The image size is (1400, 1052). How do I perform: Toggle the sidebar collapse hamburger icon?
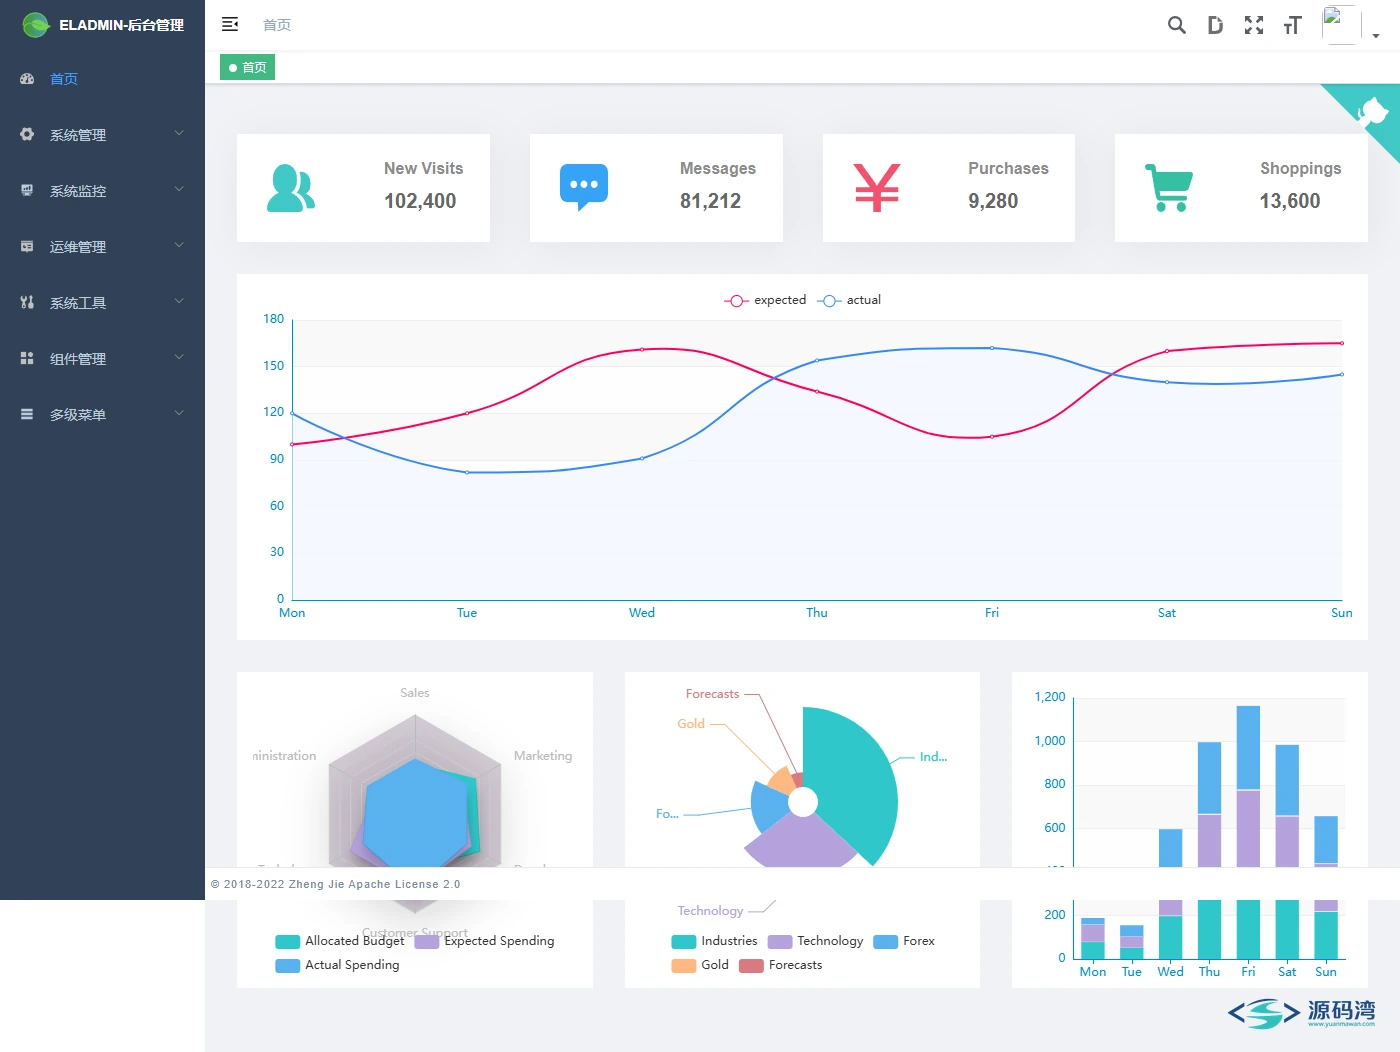pyautogui.click(x=230, y=24)
